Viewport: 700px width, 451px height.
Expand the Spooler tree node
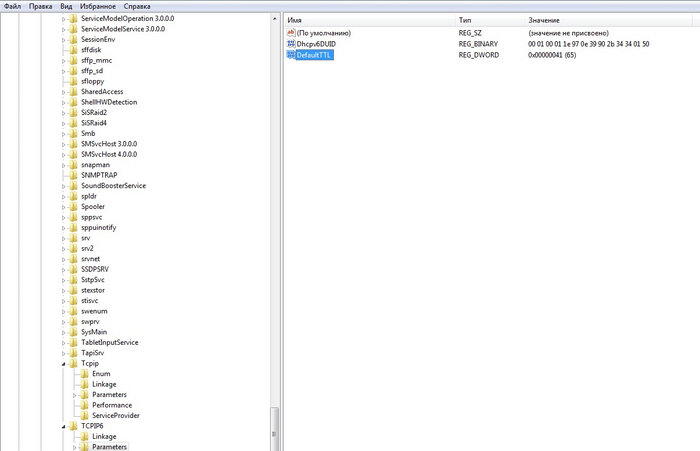click(x=63, y=207)
